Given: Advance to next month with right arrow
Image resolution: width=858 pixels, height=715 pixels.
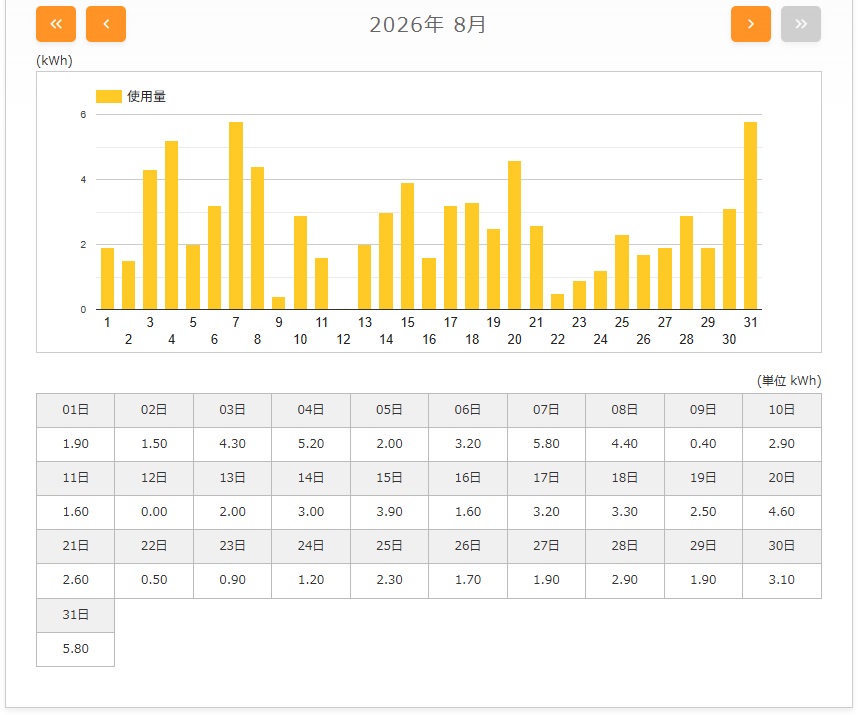Looking at the screenshot, I should 751,24.
